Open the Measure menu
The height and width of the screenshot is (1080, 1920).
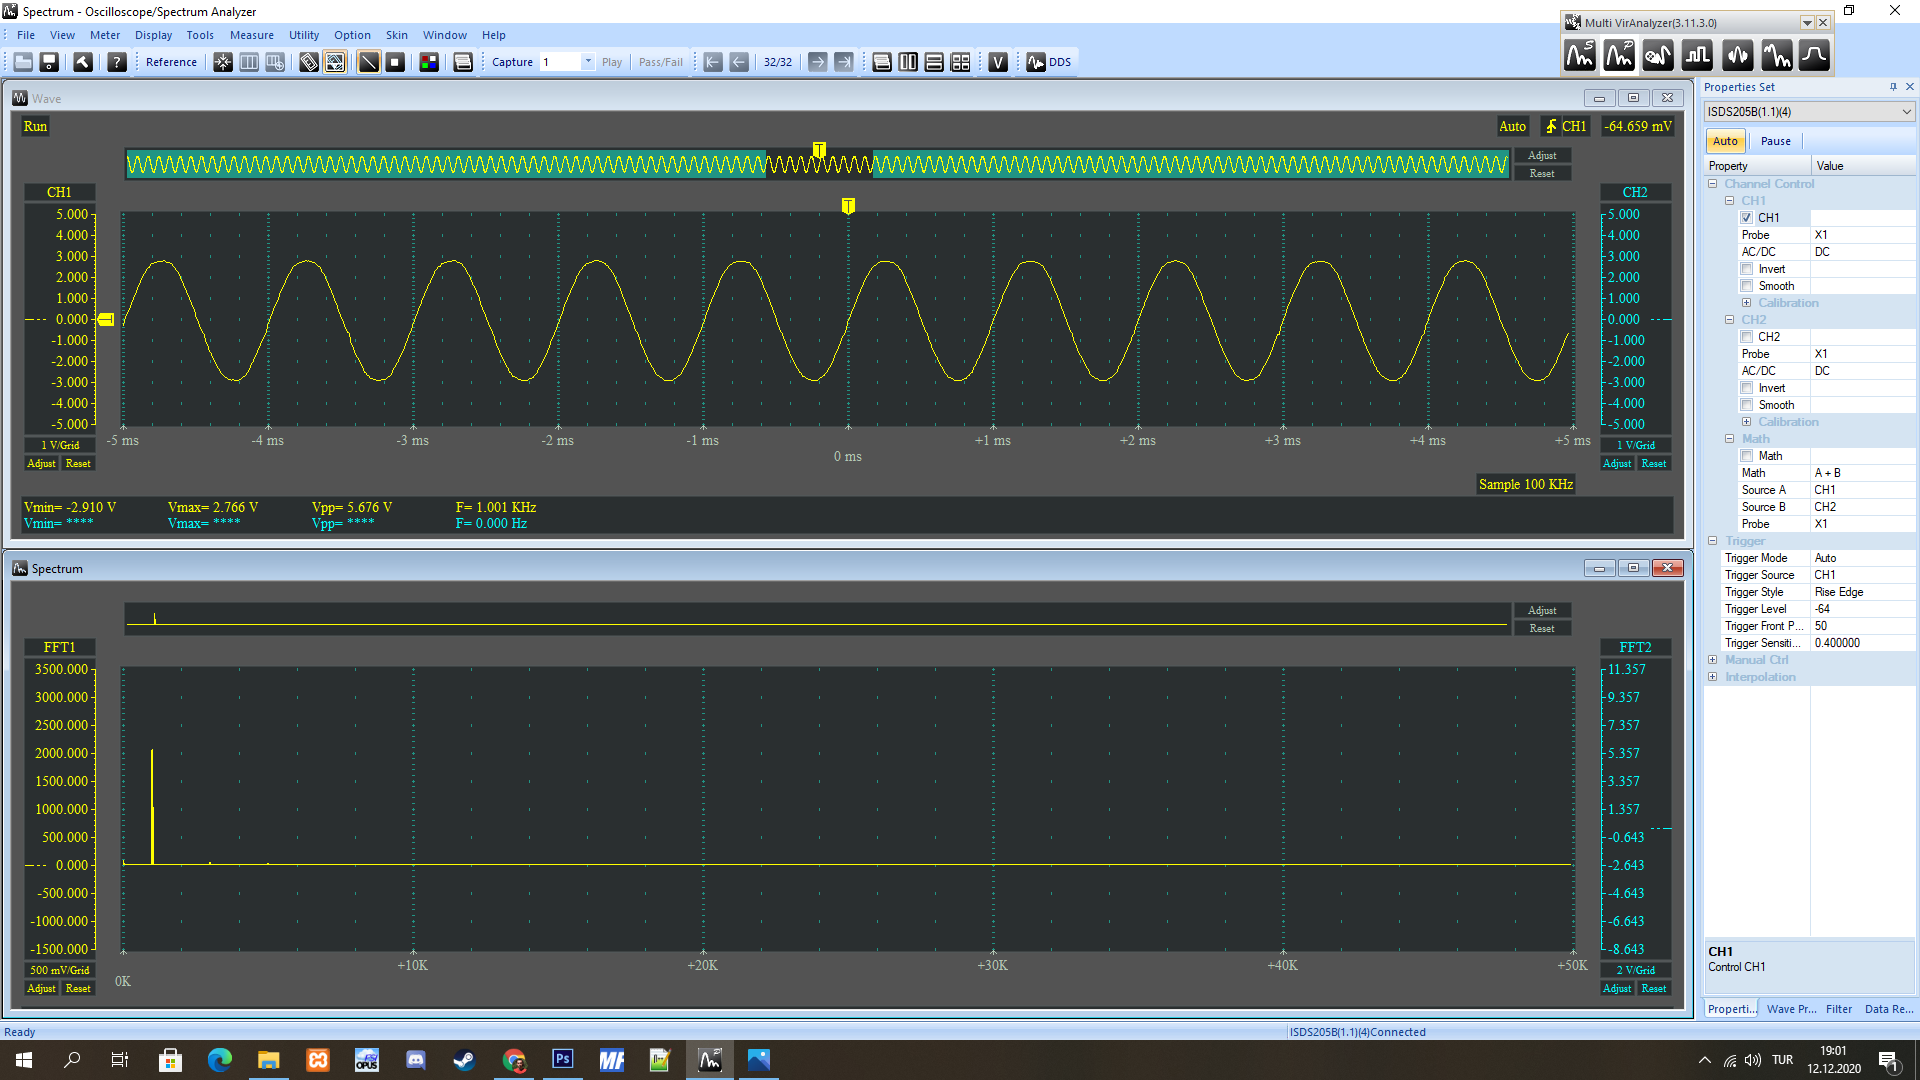[x=251, y=35]
